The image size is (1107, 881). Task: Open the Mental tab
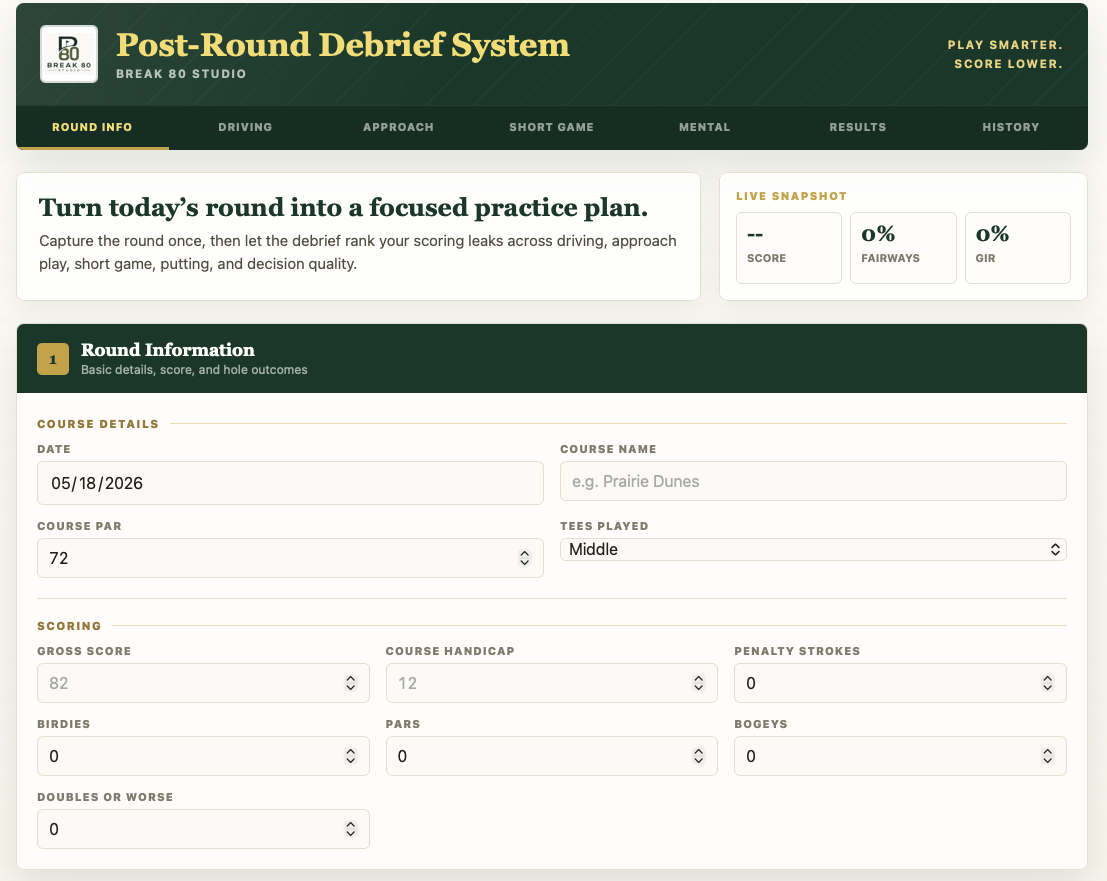pyautogui.click(x=705, y=127)
